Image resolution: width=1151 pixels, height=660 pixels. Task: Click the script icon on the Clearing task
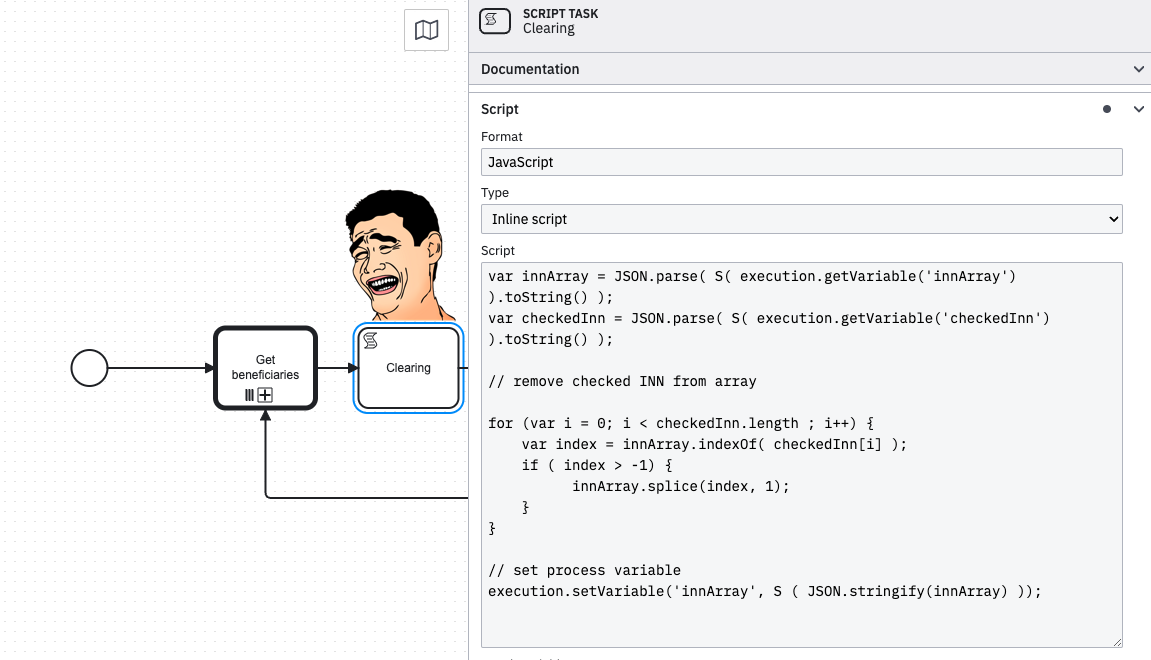point(371,341)
